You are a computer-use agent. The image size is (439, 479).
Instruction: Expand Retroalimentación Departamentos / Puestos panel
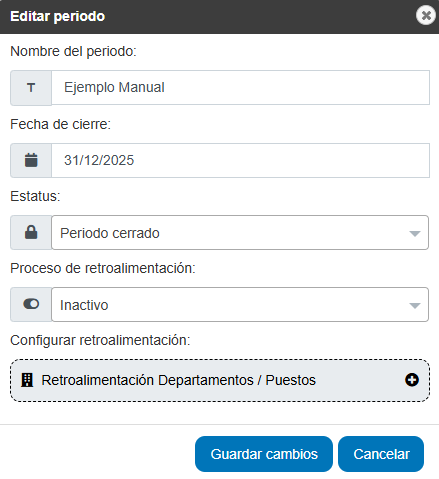(220, 380)
